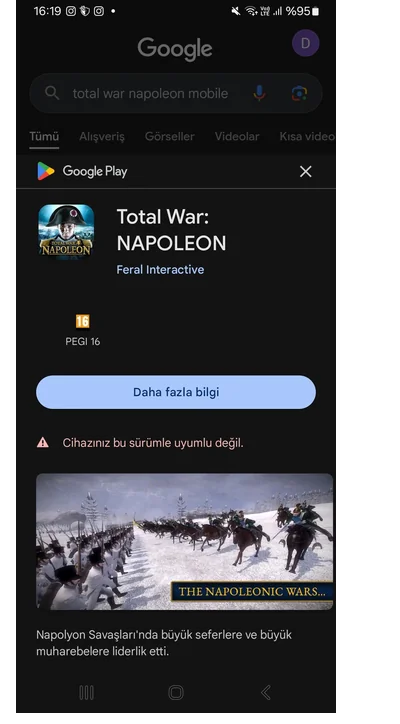Tap the Android back navigation arrow
This screenshot has height=724, width=400.
click(266, 692)
